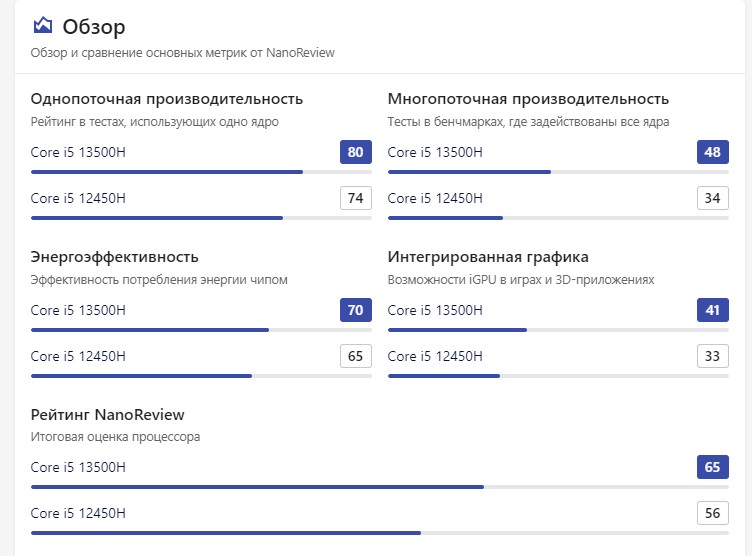Viewport: 752px width, 556px height.
Task: Click 'Эффективность потребления энергии чипом' text
Action: pos(159,280)
